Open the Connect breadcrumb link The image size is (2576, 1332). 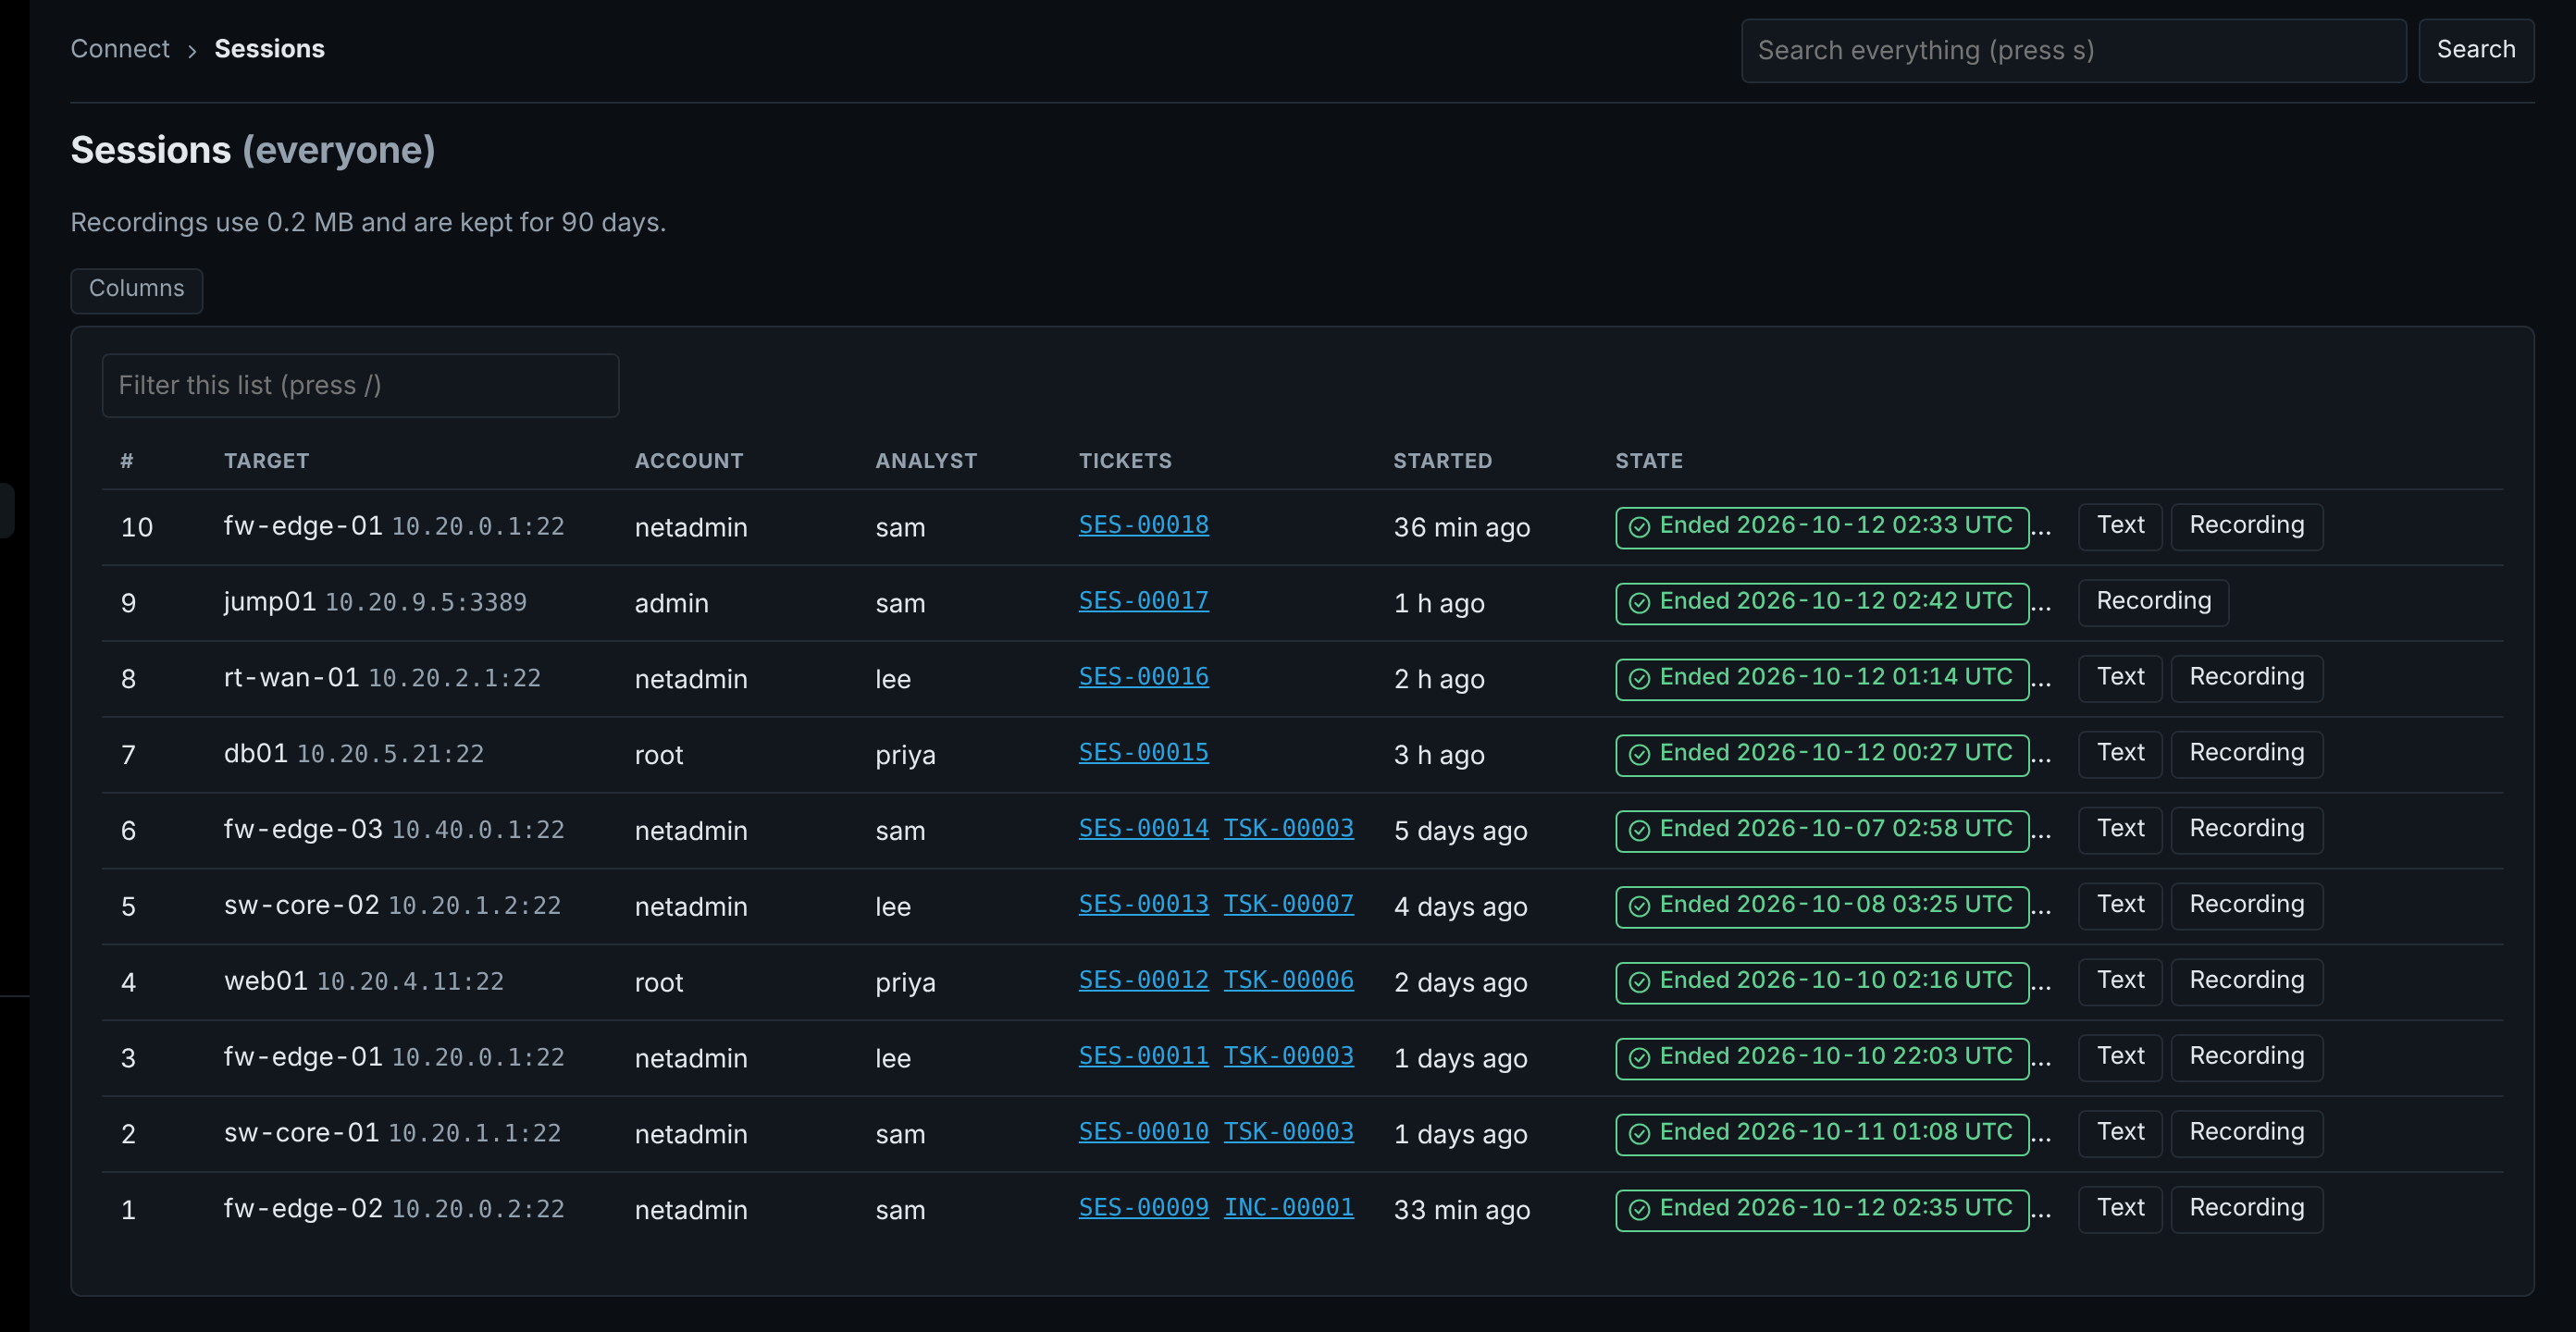click(x=120, y=49)
